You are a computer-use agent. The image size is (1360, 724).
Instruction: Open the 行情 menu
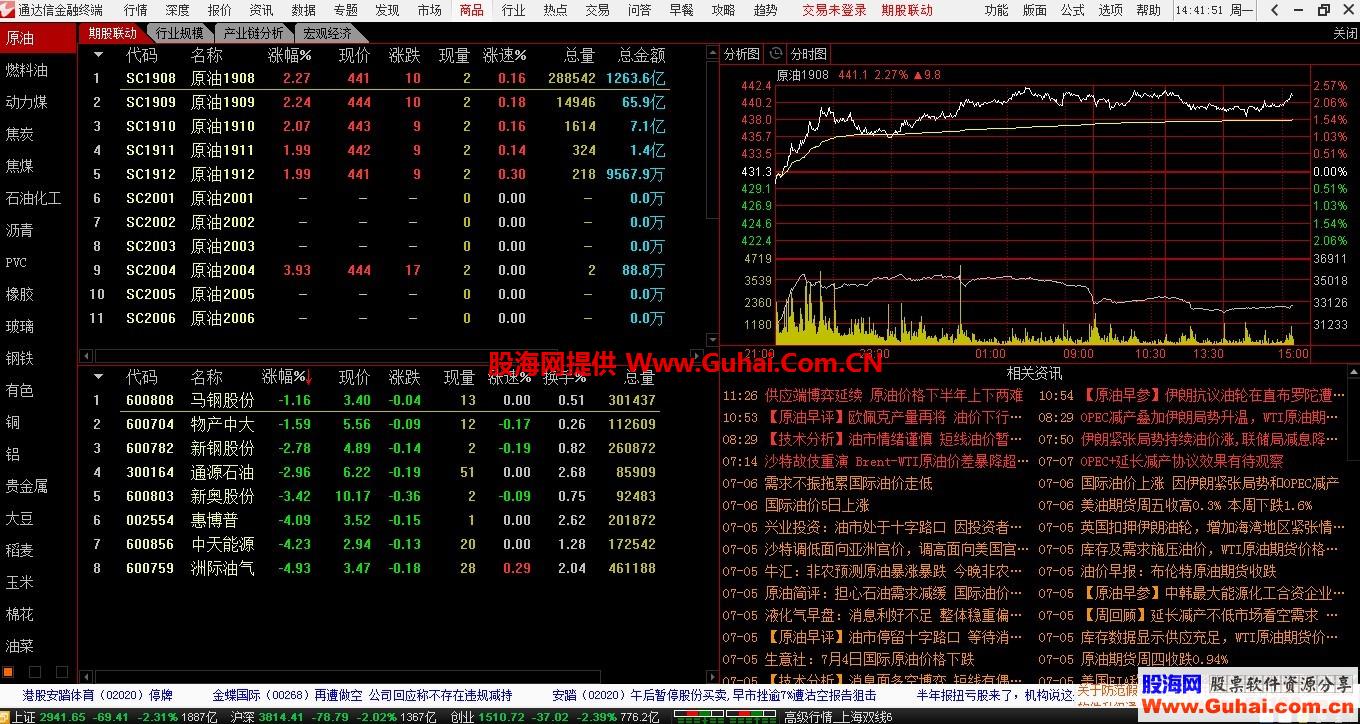(135, 10)
